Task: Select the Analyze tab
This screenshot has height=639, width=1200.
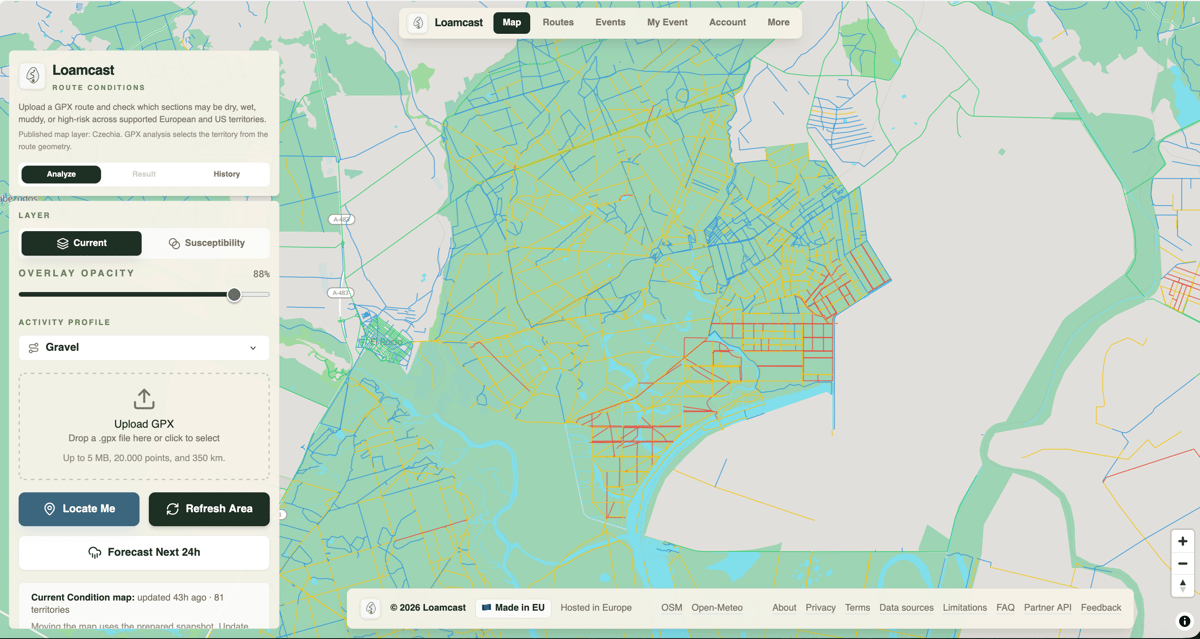Action: (x=61, y=174)
